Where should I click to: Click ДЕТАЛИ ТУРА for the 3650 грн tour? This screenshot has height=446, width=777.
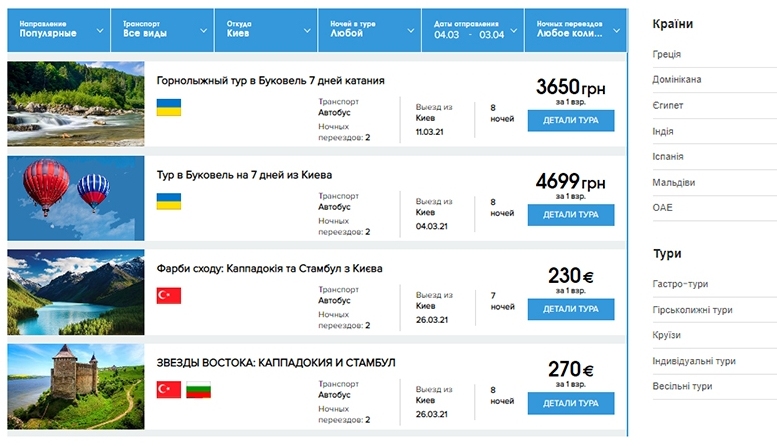tap(571, 120)
